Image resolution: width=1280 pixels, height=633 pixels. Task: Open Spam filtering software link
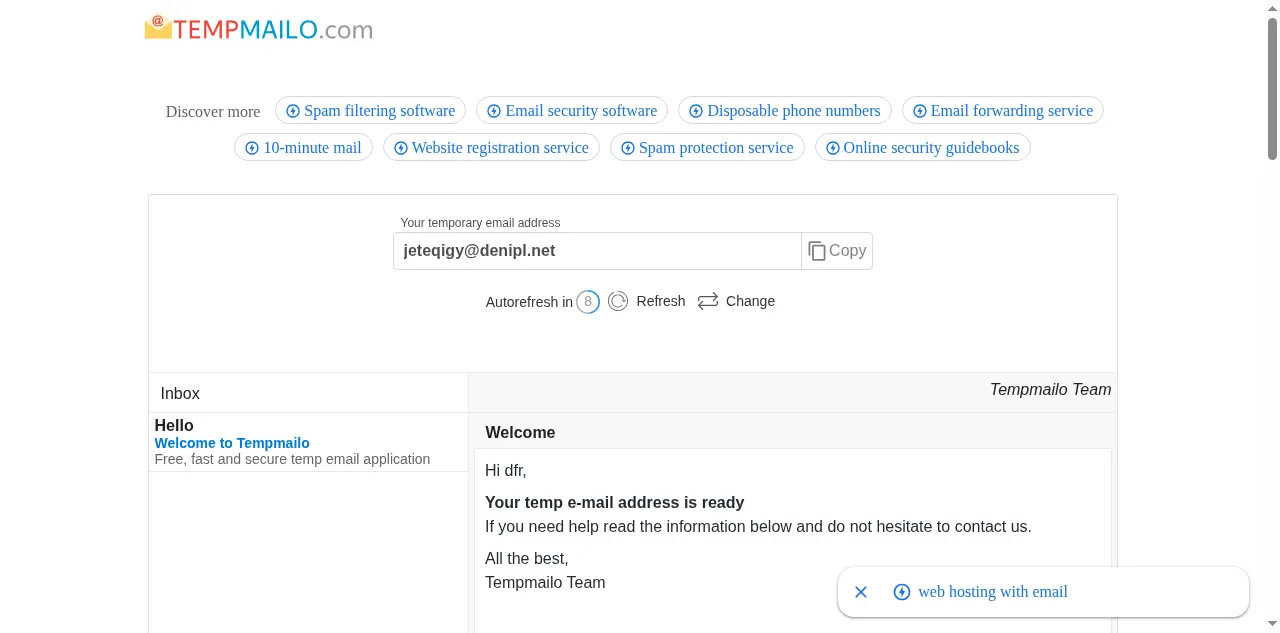370,110
